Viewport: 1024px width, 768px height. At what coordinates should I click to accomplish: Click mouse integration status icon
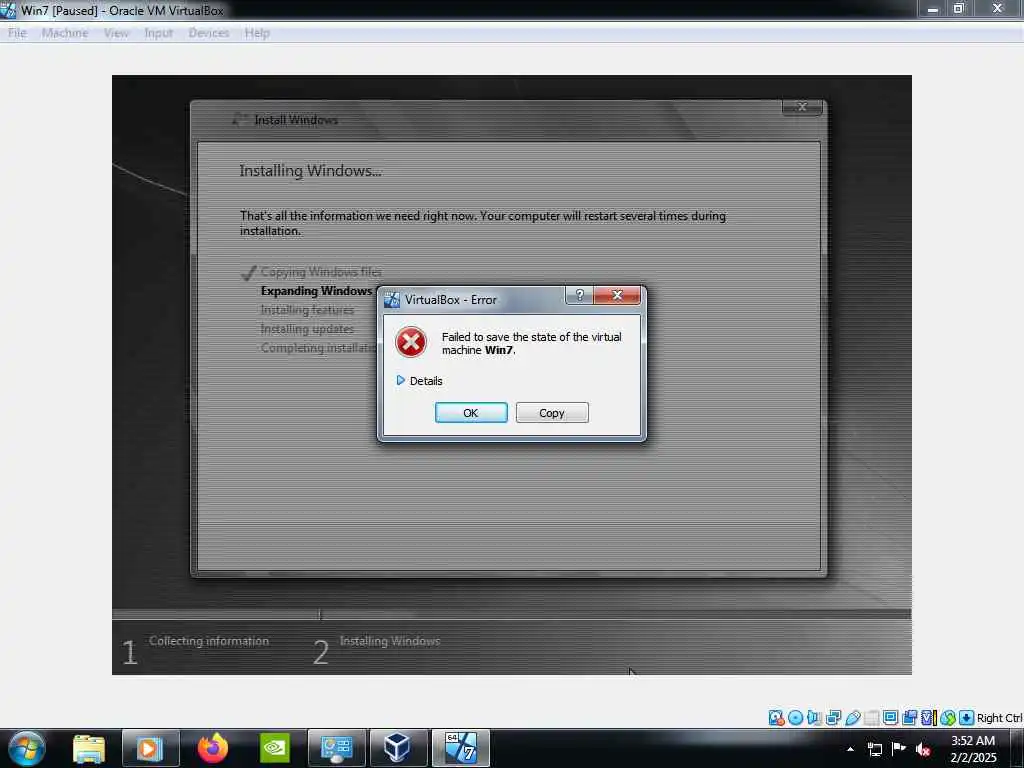click(948, 718)
